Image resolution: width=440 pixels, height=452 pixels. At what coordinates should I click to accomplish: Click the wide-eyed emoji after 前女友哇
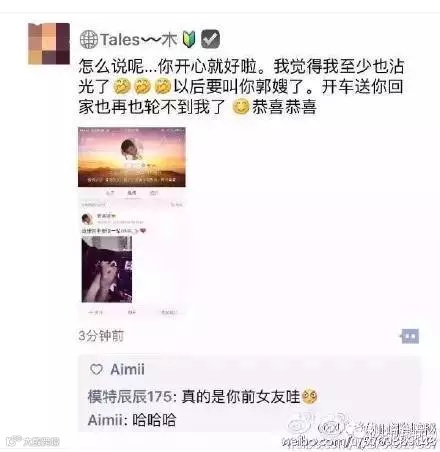coord(310,396)
